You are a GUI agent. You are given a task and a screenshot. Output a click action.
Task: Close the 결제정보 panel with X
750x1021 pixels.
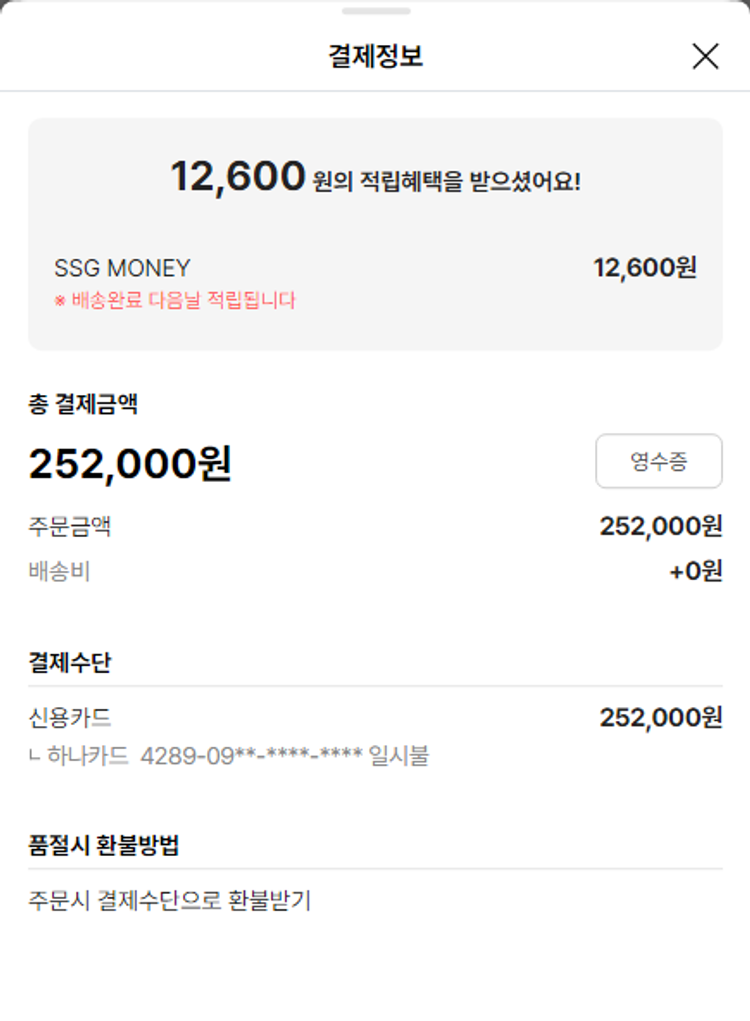[x=705, y=57]
